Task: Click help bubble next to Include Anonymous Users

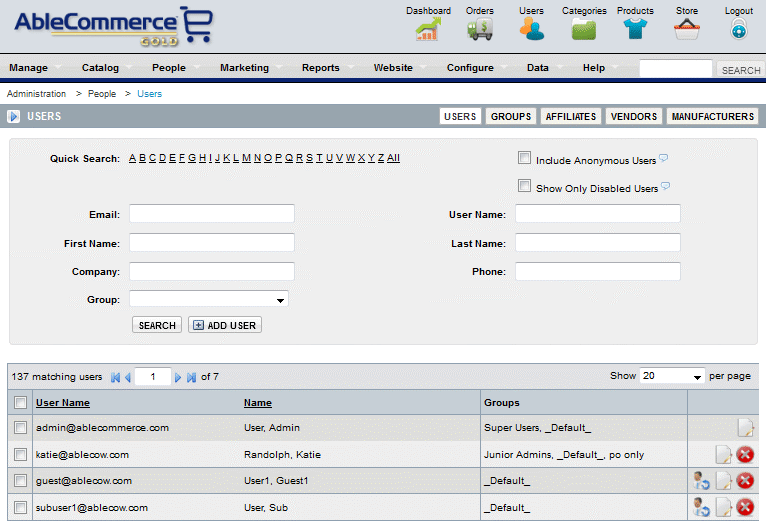Action: (663, 158)
